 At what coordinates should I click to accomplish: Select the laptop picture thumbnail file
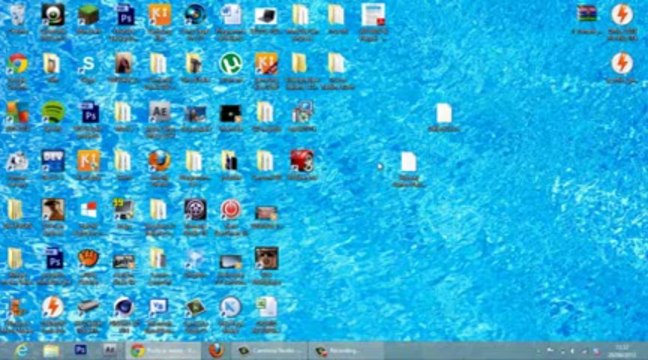(x=266, y=16)
